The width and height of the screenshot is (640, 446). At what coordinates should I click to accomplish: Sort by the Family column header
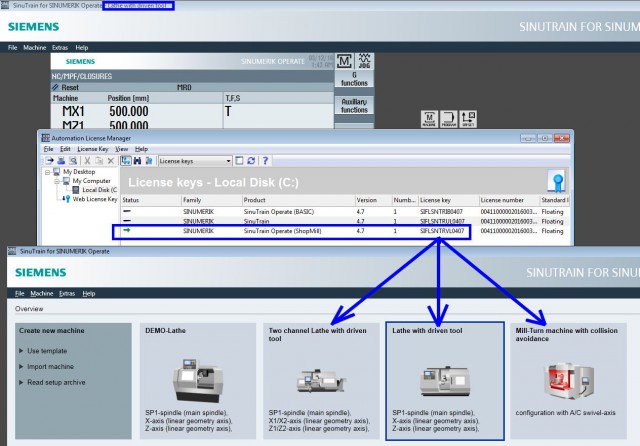[211, 200]
